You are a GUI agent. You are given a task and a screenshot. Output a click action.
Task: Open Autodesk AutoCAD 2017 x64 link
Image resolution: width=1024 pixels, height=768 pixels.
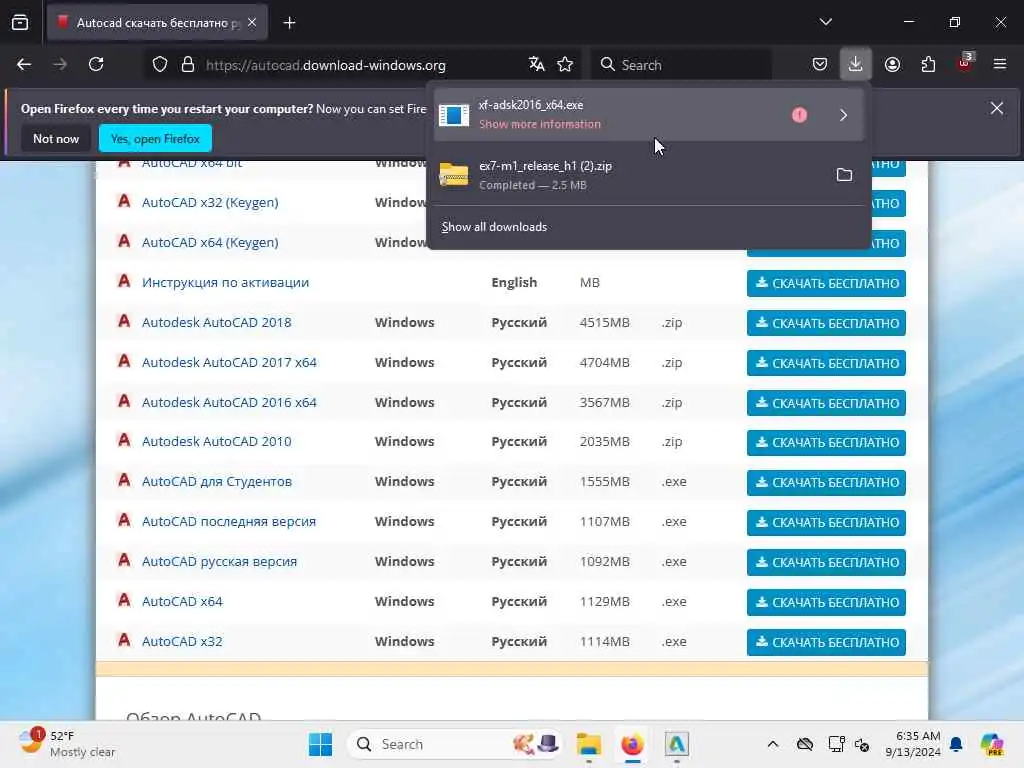(229, 362)
